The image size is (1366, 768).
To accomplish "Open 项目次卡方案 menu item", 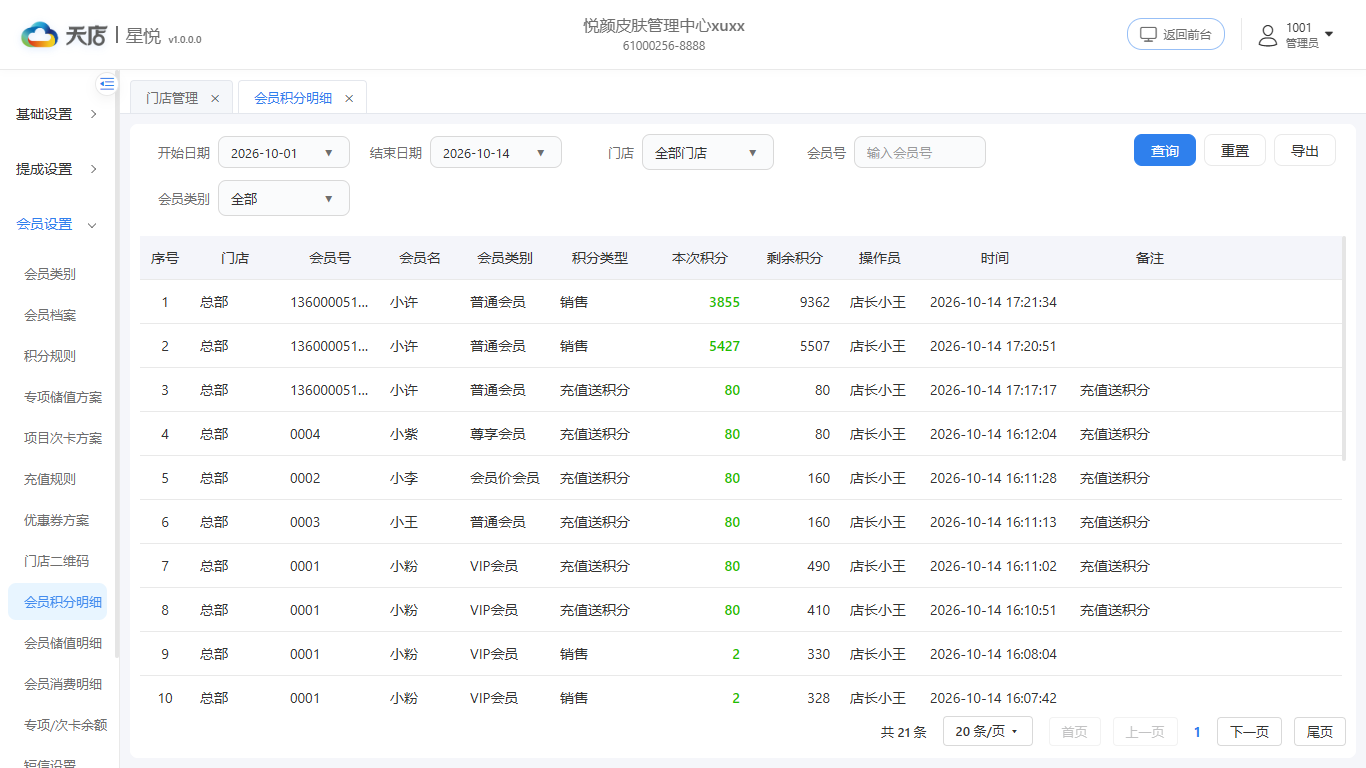I will click(x=63, y=438).
